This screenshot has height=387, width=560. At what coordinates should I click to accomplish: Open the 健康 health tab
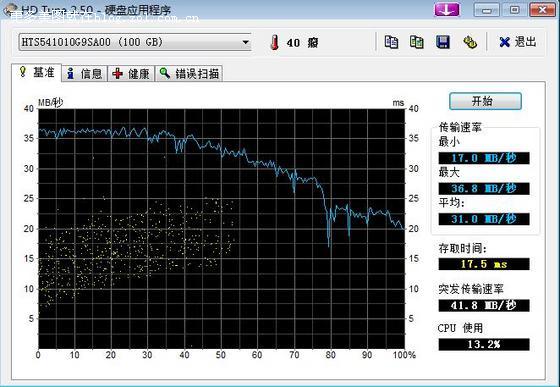coord(131,74)
